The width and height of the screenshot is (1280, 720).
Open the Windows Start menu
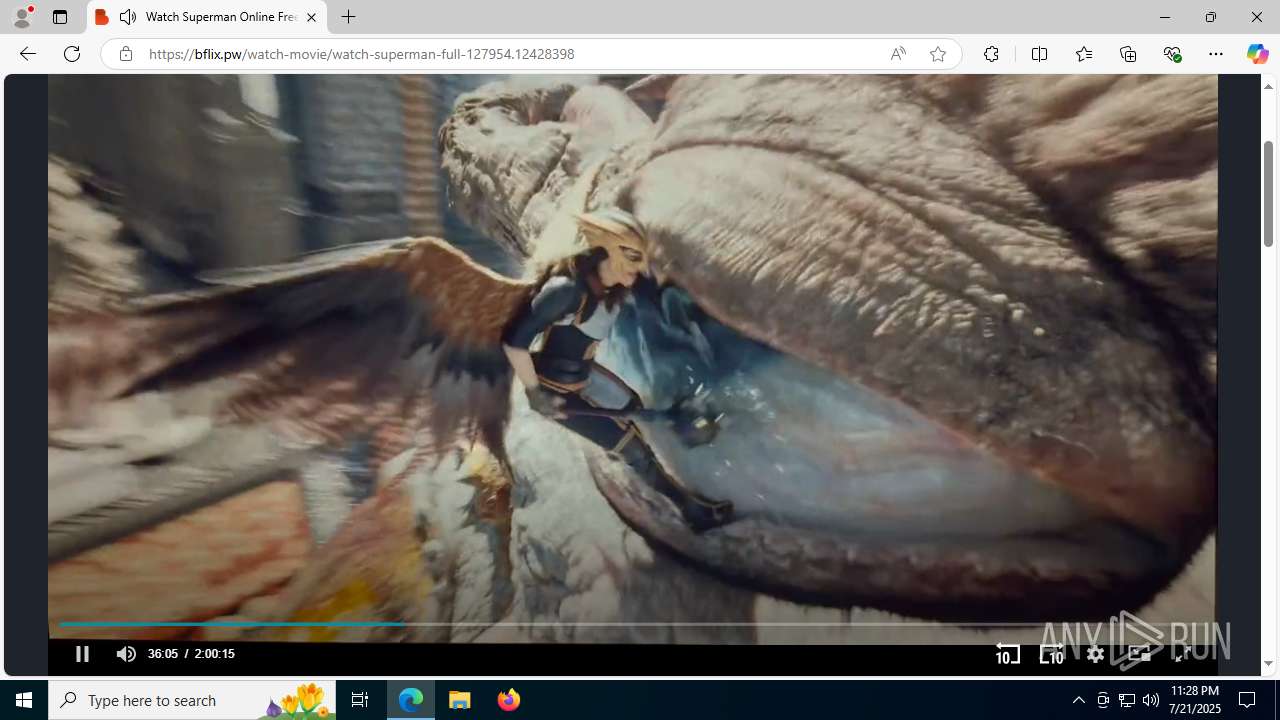(24, 700)
